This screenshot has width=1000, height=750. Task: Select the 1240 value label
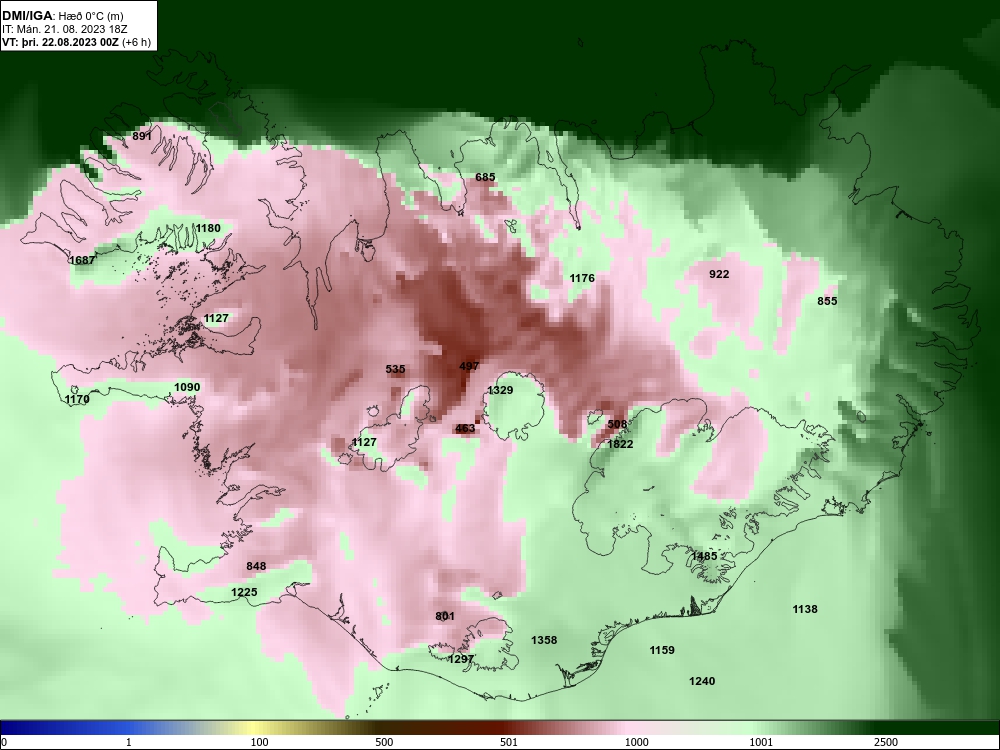pos(702,681)
